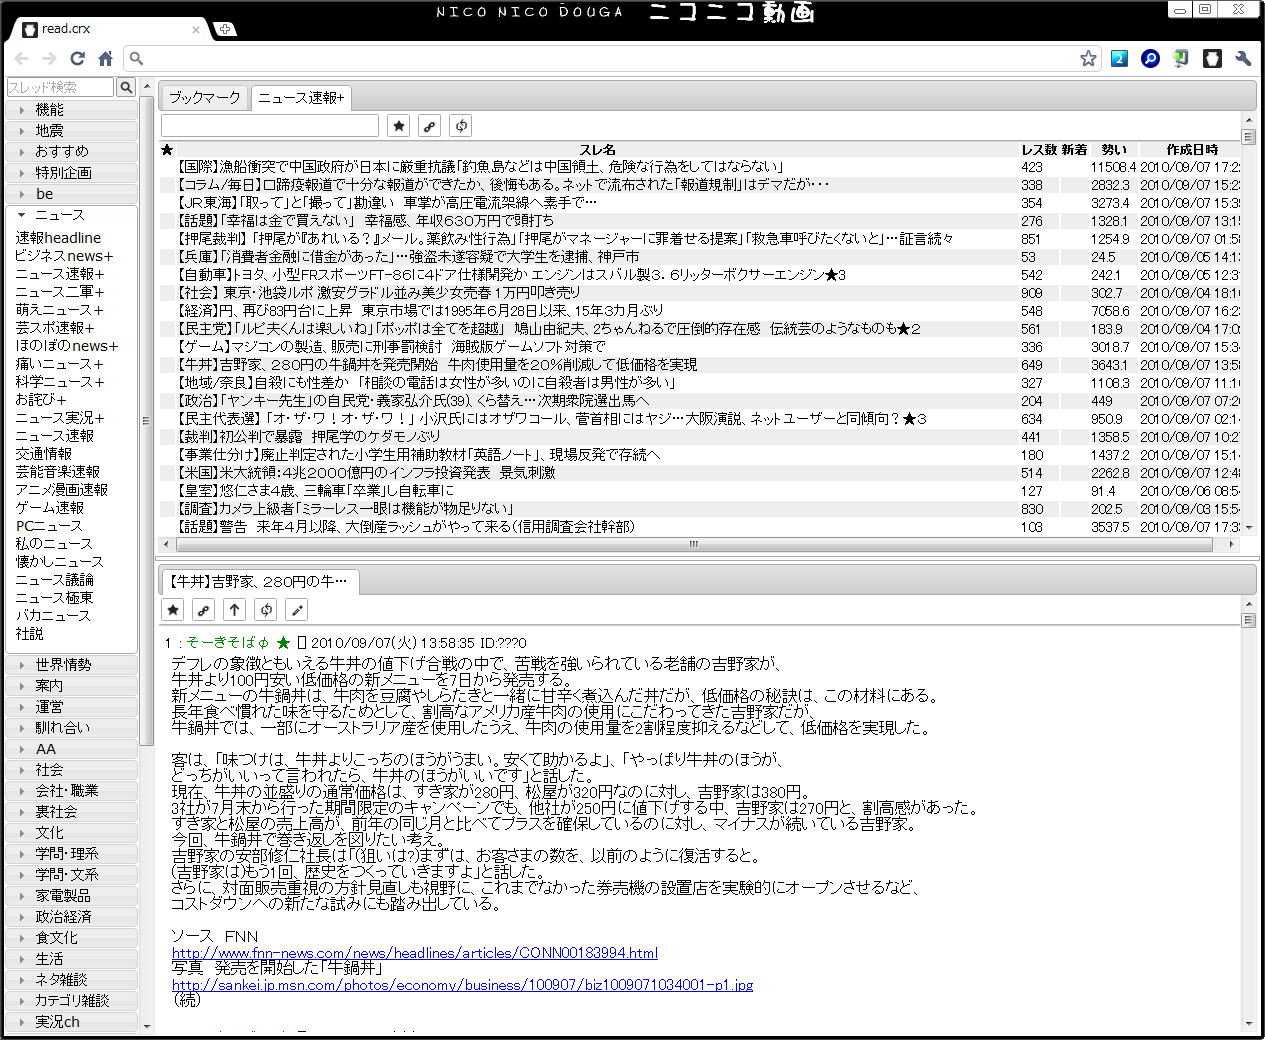Image resolution: width=1265 pixels, height=1040 pixels.
Task: Click the thread search magnifier button
Action: [126, 88]
